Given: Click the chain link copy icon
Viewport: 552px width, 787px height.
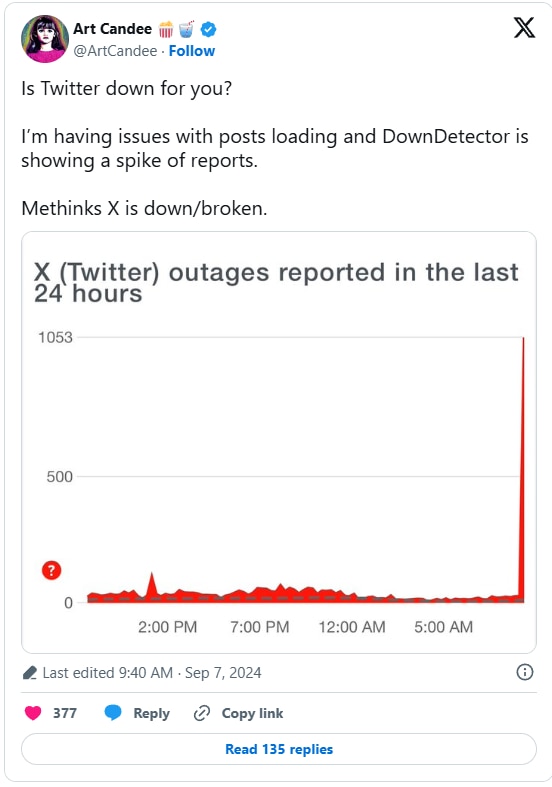Looking at the screenshot, I should [x=202, y=713].
